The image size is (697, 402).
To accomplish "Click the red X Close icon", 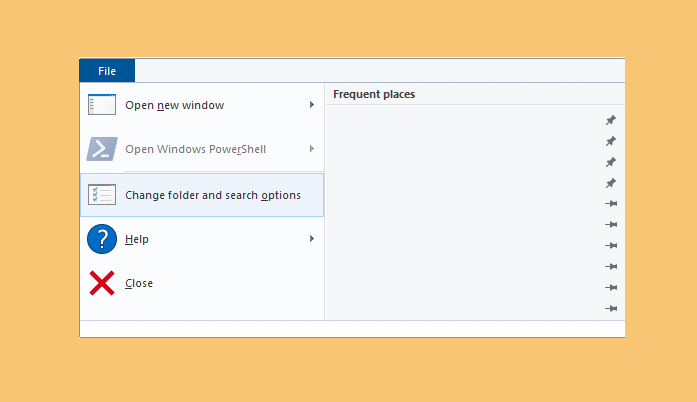I will [102, 283].
